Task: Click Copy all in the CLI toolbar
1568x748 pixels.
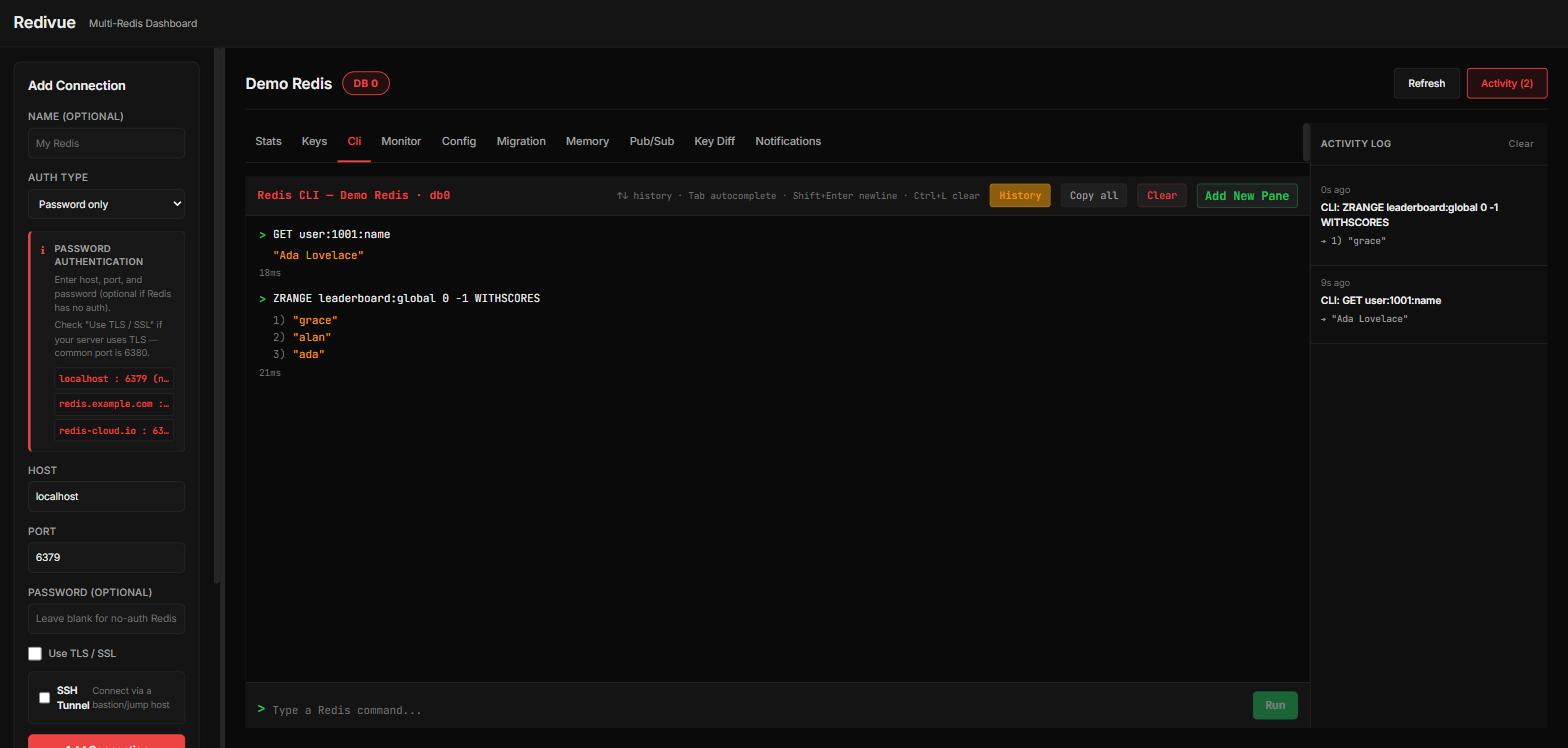Action: coord(1094,195)
